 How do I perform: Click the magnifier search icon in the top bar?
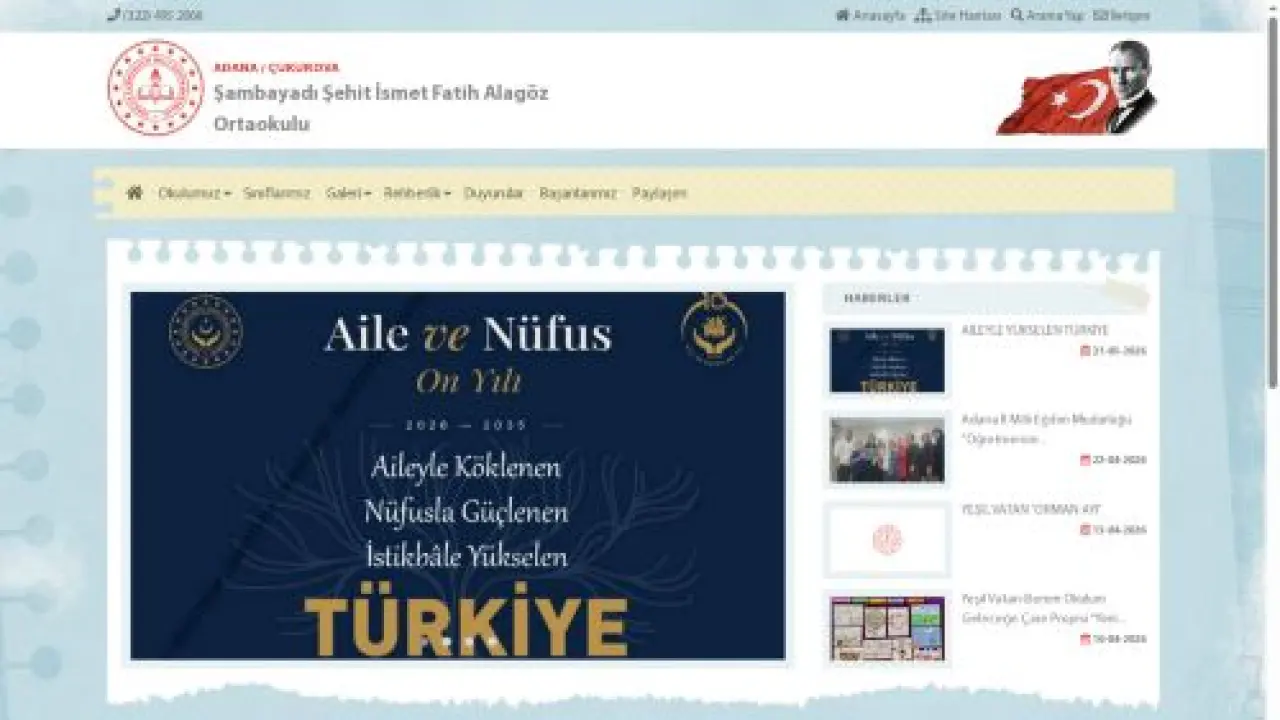[x=1017, y=16]
